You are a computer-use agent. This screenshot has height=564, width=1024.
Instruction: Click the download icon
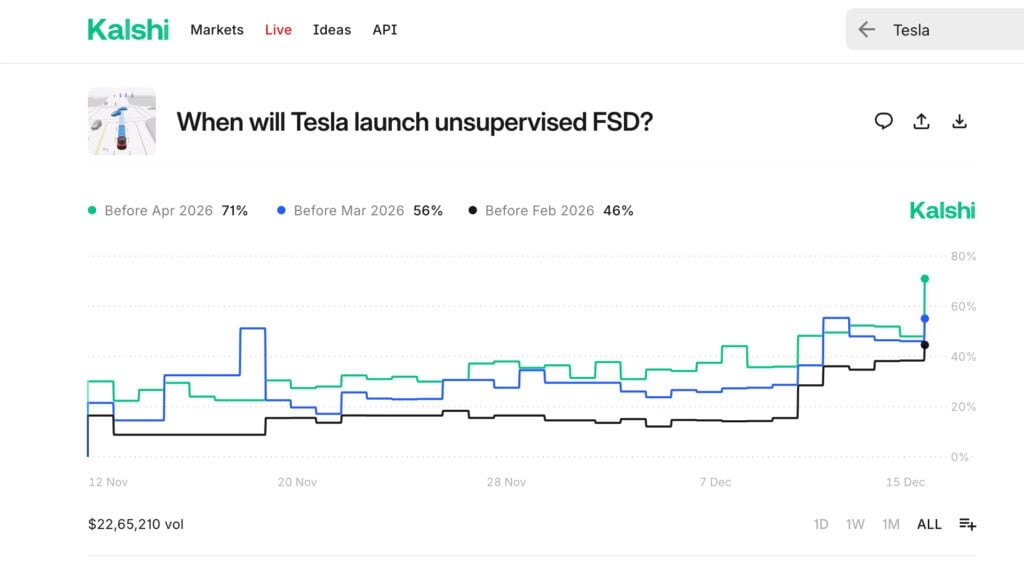959,121
